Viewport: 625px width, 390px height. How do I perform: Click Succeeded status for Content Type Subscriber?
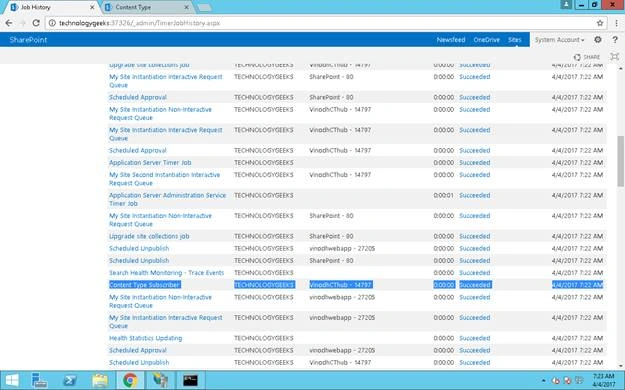click(475, 285)
